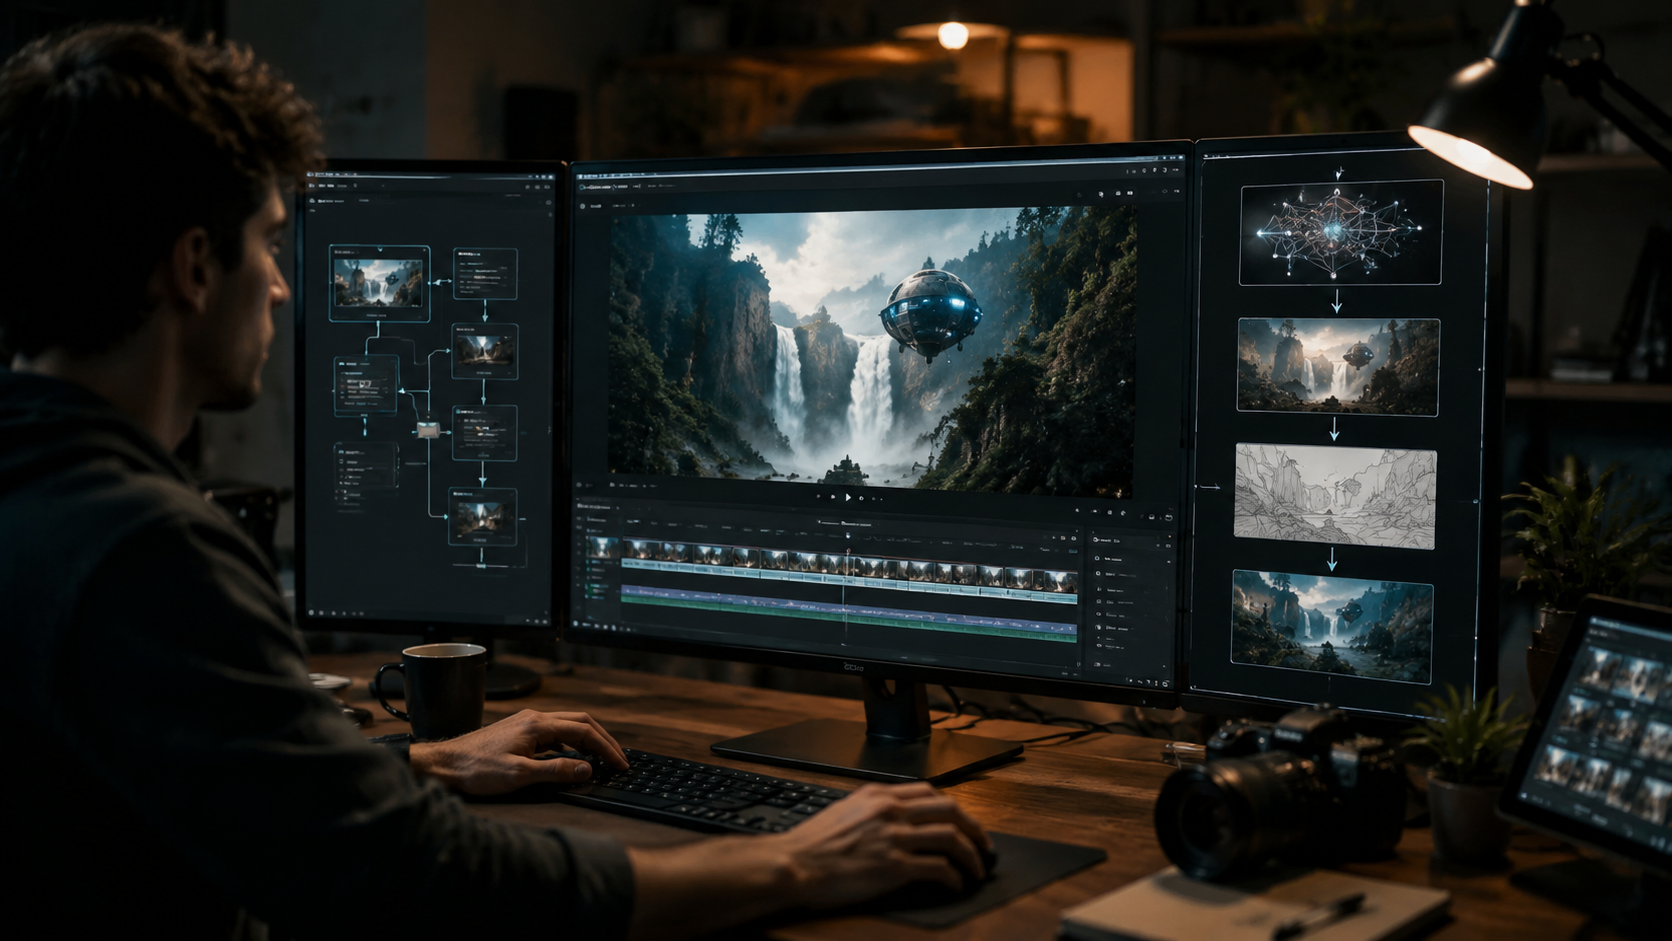This screenshot has height=941, width=1672.
Task: Select the middle-right canyon image node on the left monitor
Action: [x=485, y=351]
